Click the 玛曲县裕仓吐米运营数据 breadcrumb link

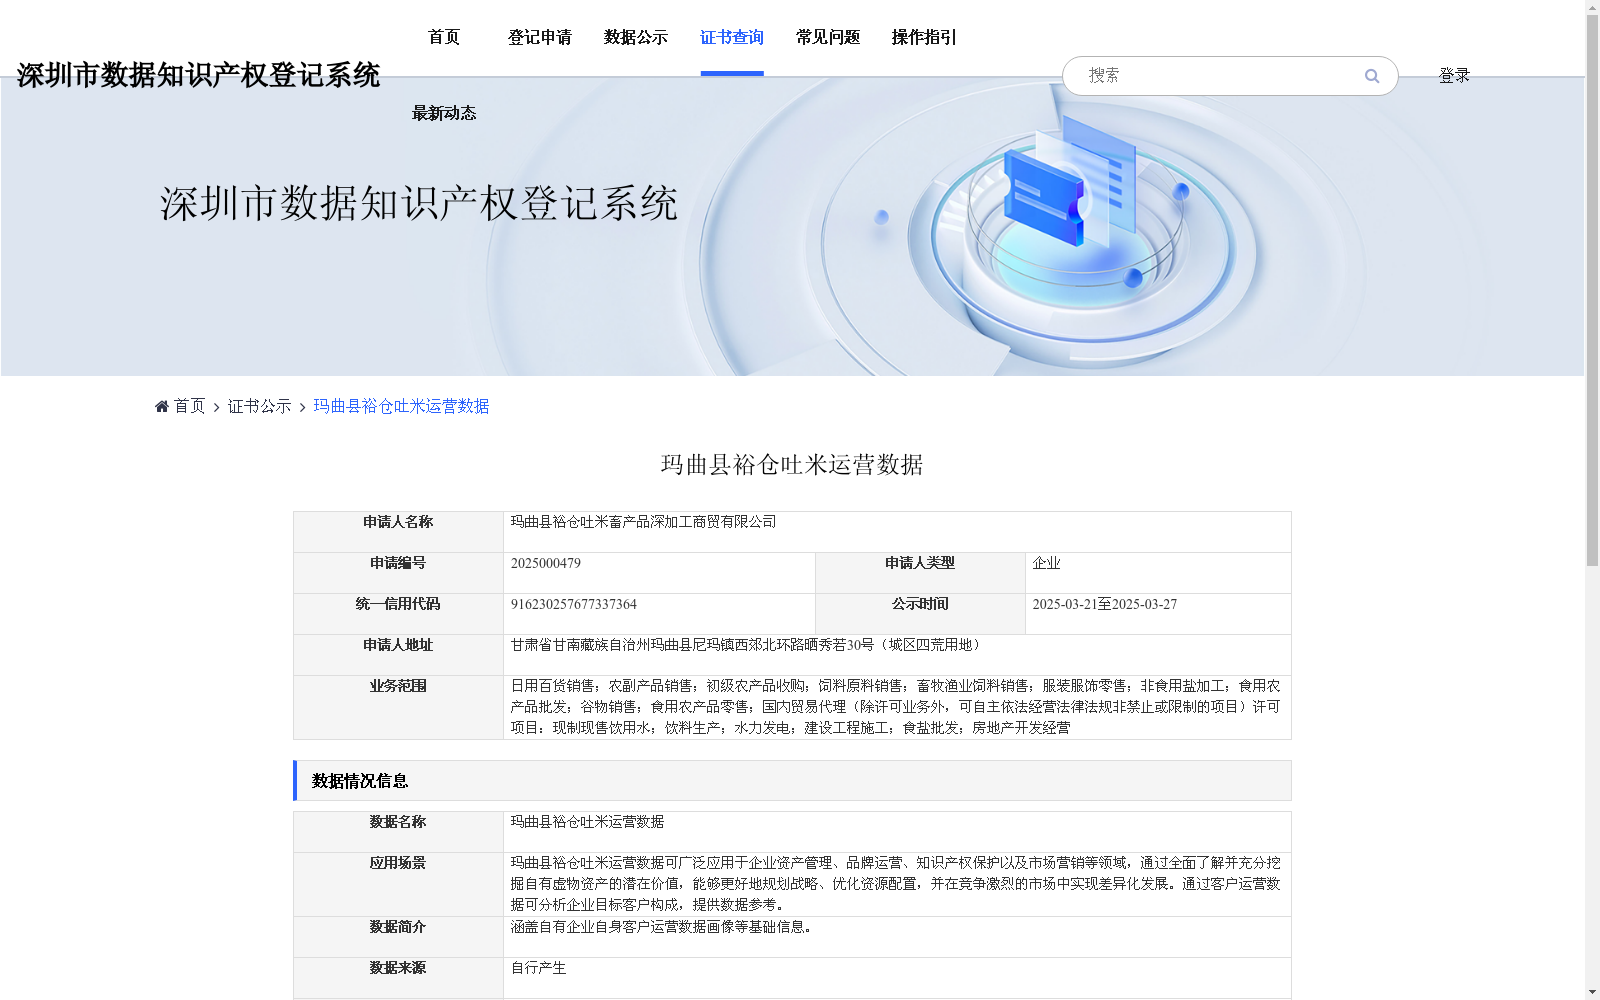pyautogui.click(x=401, y=406)
